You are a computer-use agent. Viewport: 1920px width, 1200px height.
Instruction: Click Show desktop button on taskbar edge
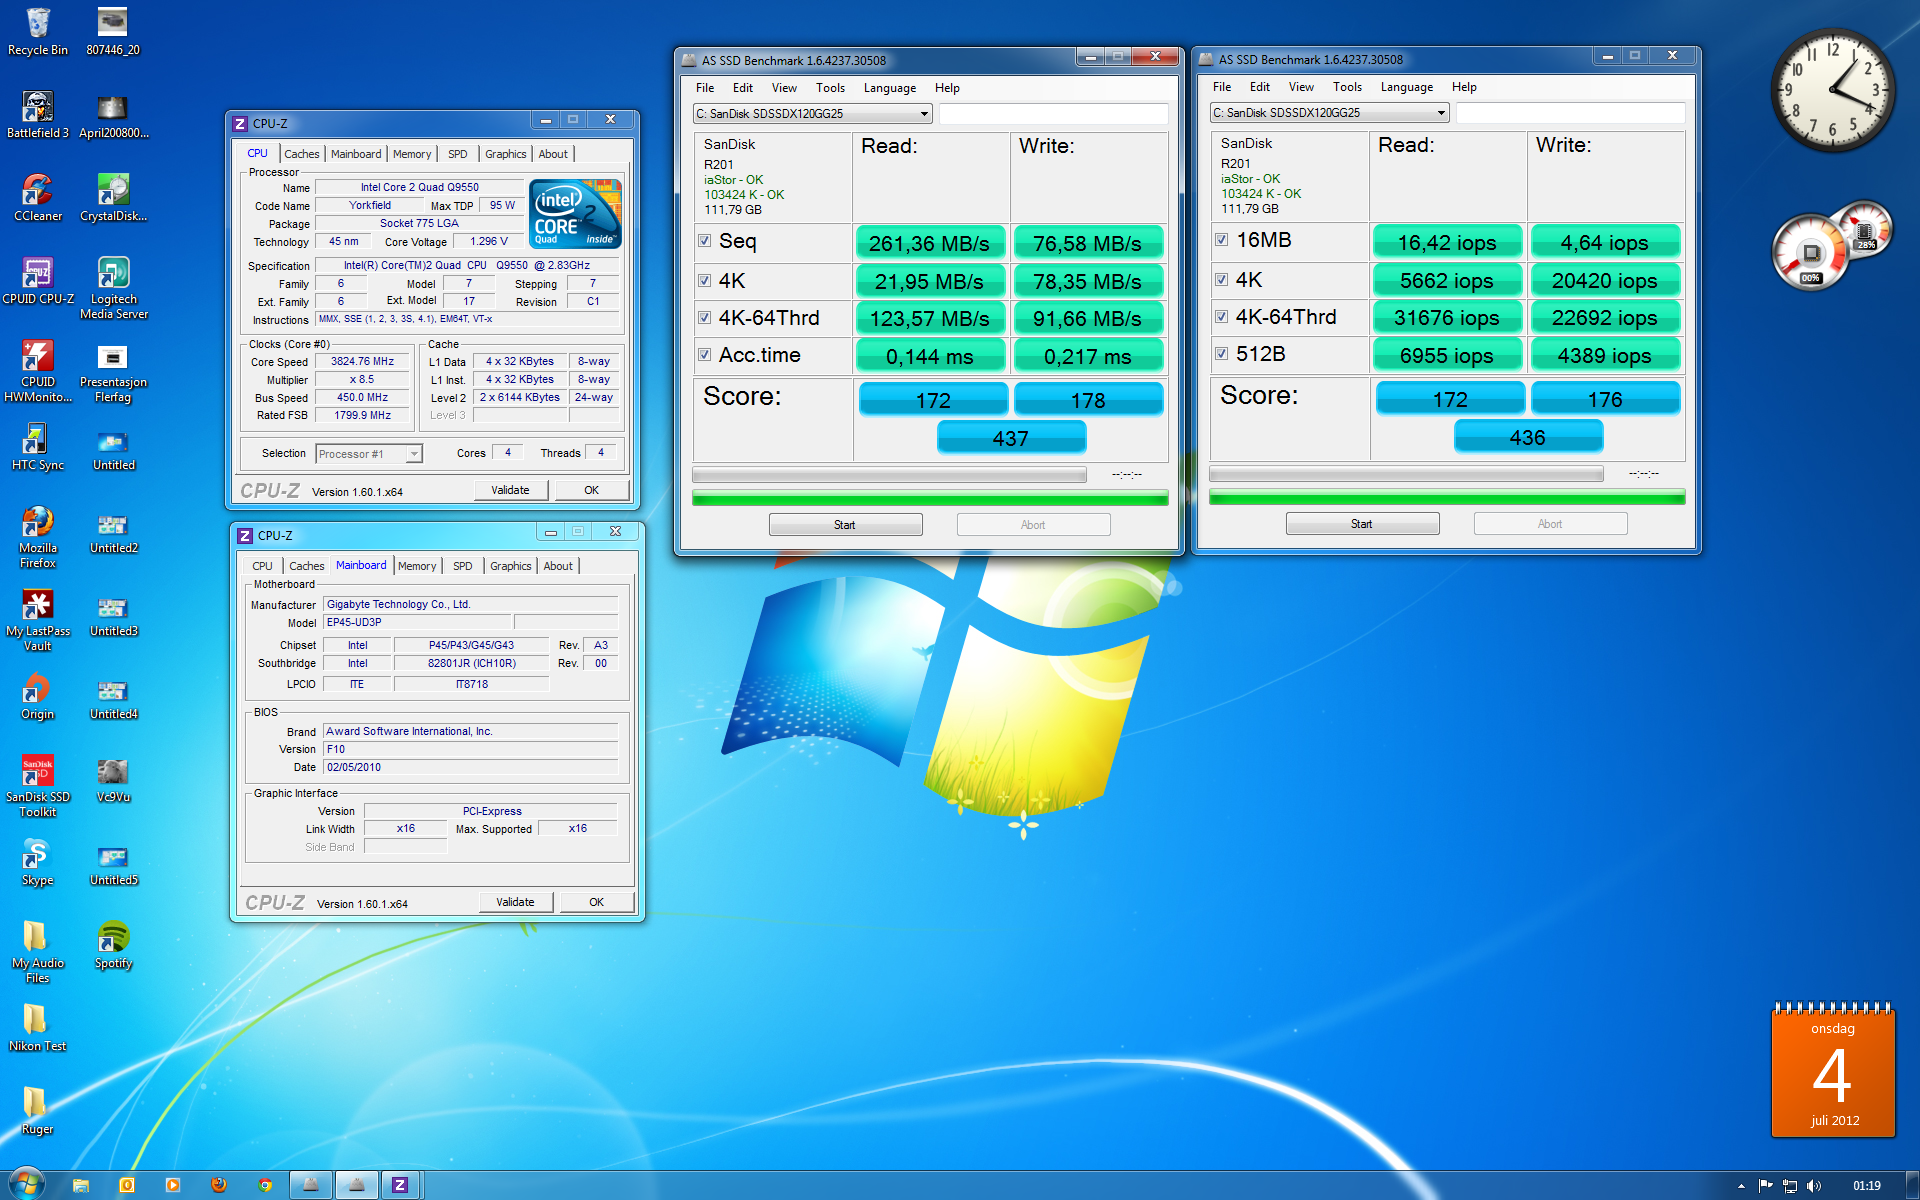1913,1185
